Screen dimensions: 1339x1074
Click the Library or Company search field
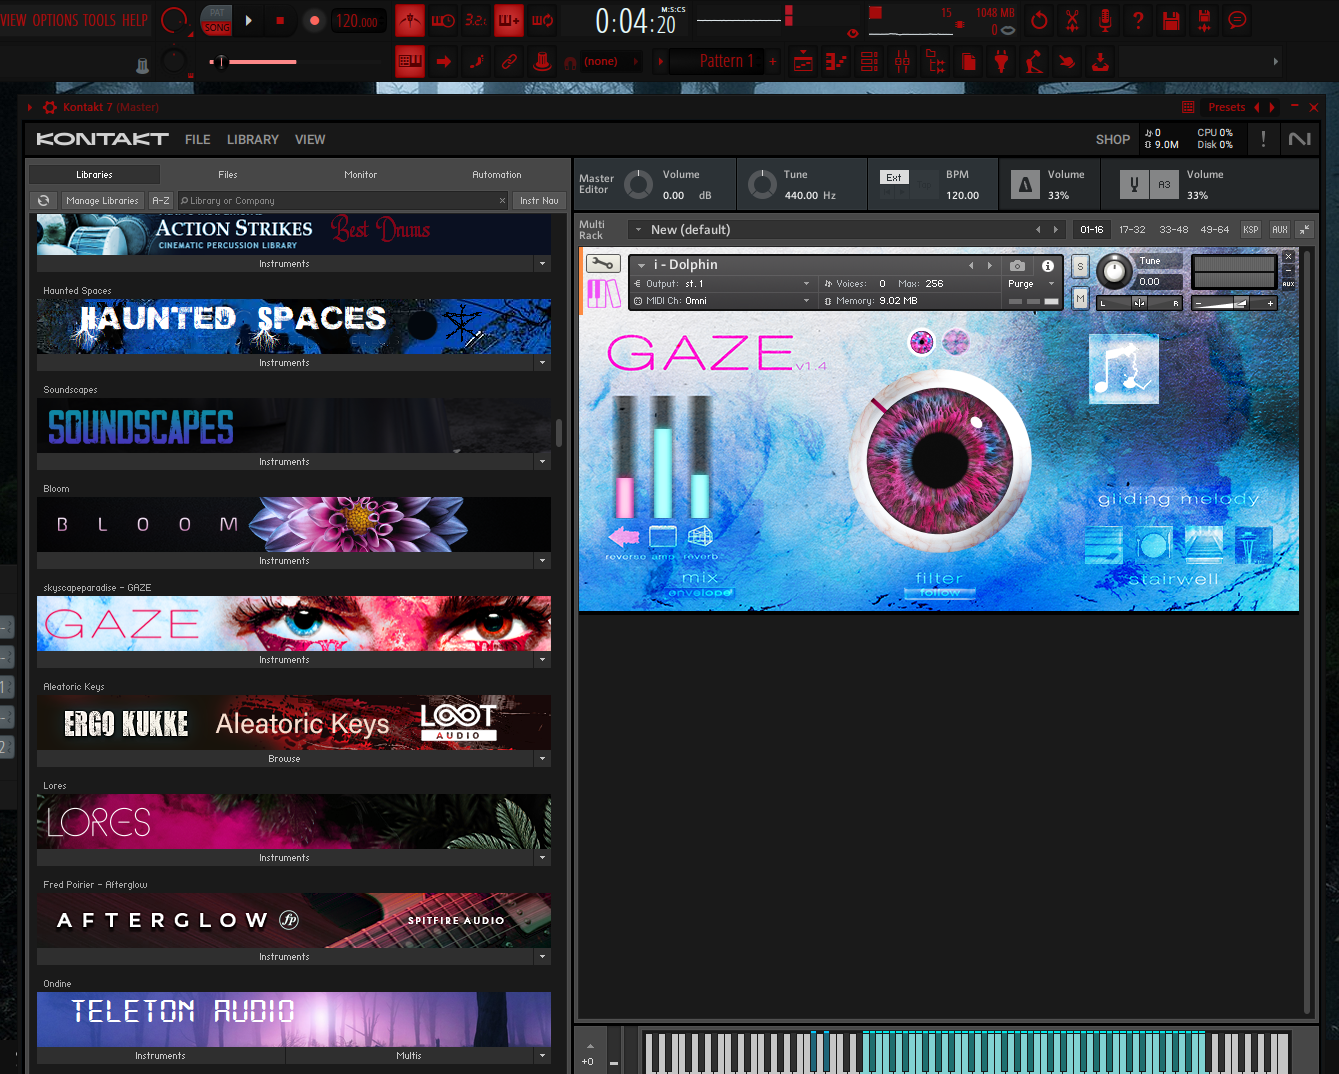point(342,200)
